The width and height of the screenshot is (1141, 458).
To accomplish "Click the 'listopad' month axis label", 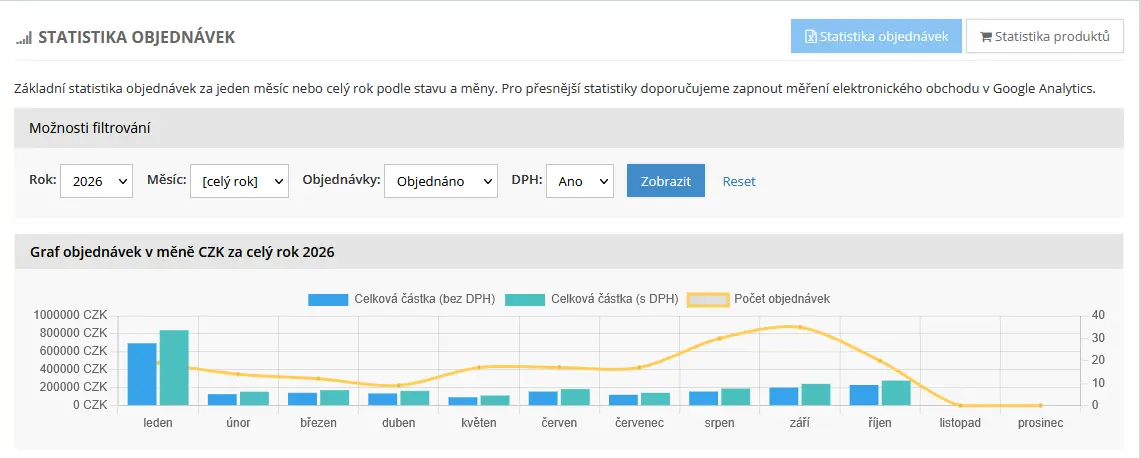I will [x=960, y=423].
